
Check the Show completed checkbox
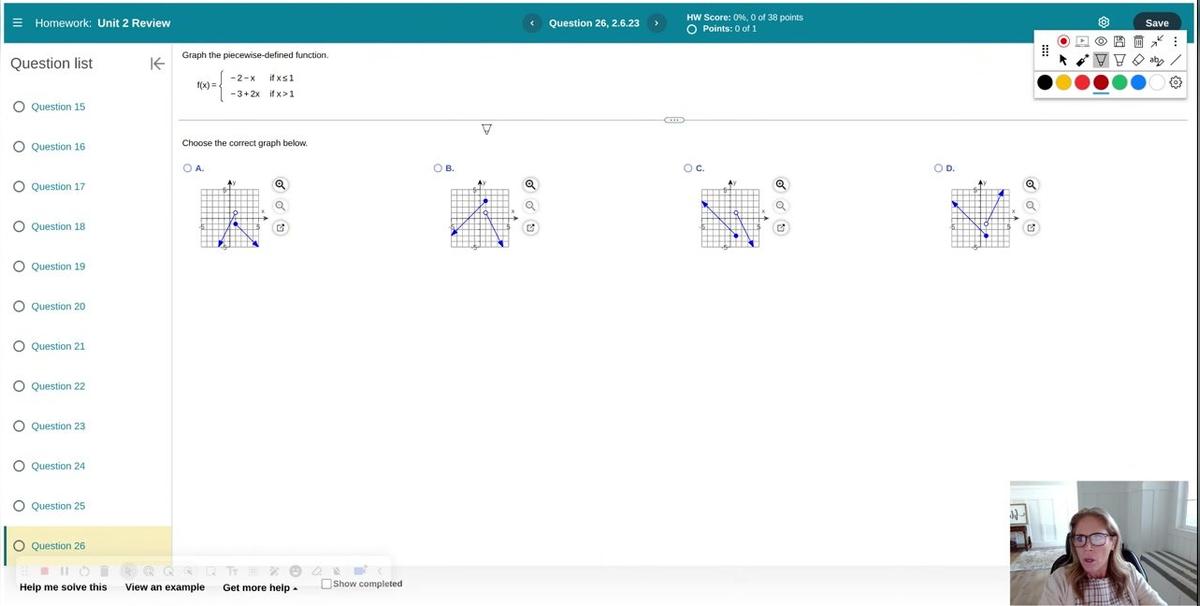click(x=326, y=584)
